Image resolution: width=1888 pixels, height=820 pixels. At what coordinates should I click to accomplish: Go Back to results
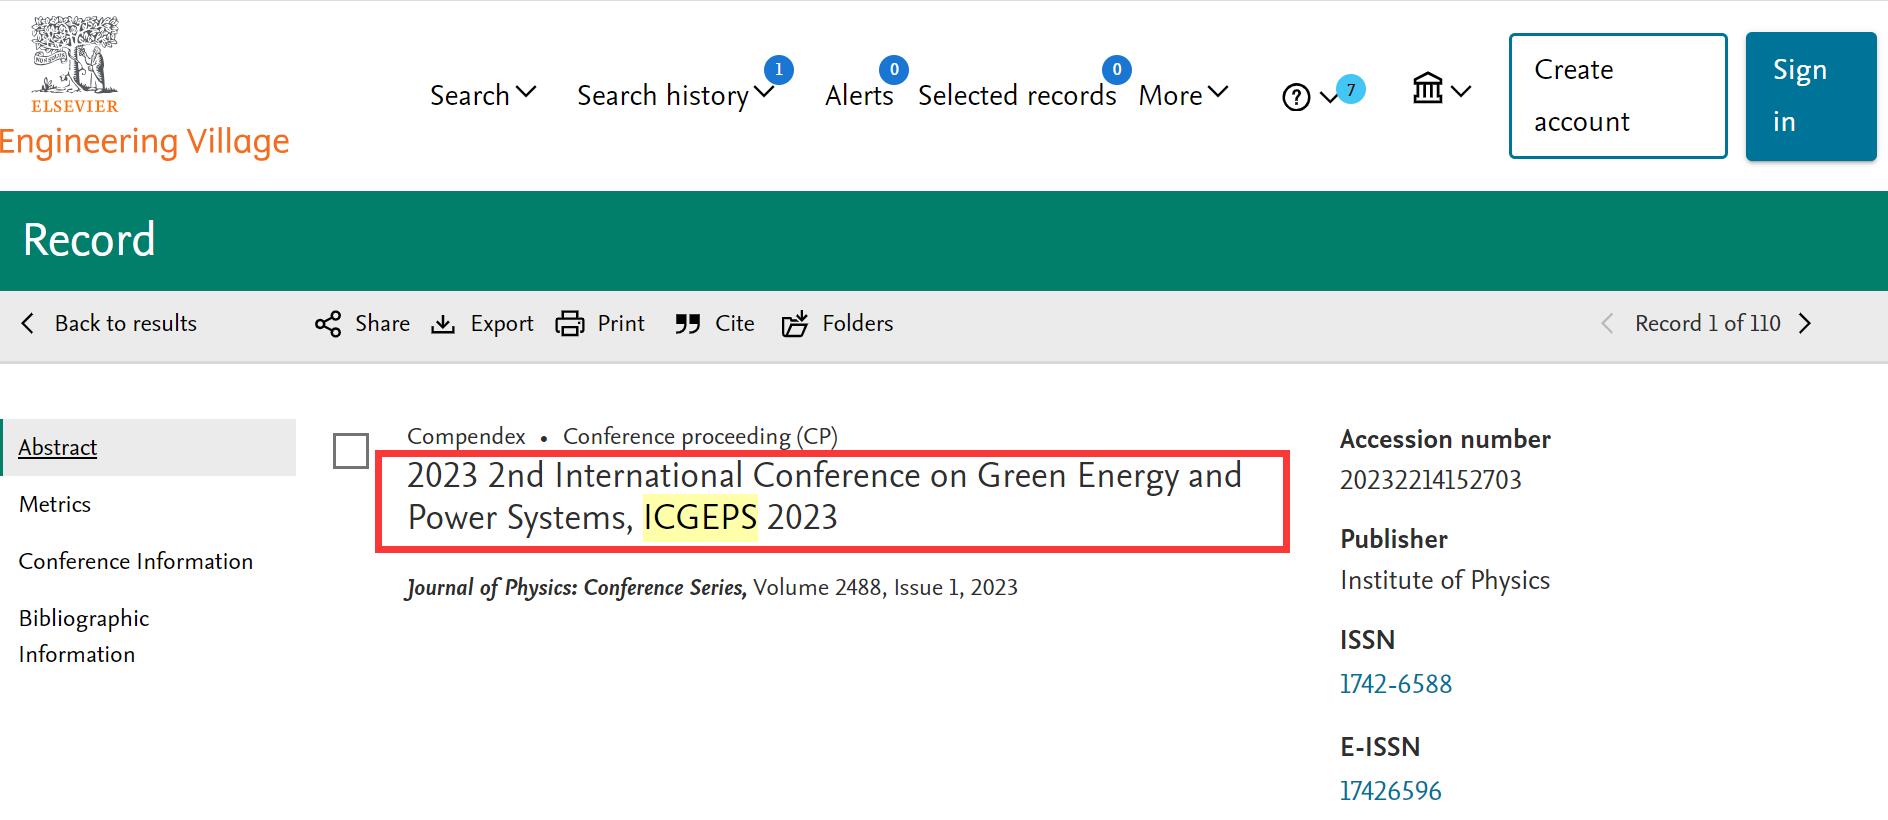pos(108,323)
